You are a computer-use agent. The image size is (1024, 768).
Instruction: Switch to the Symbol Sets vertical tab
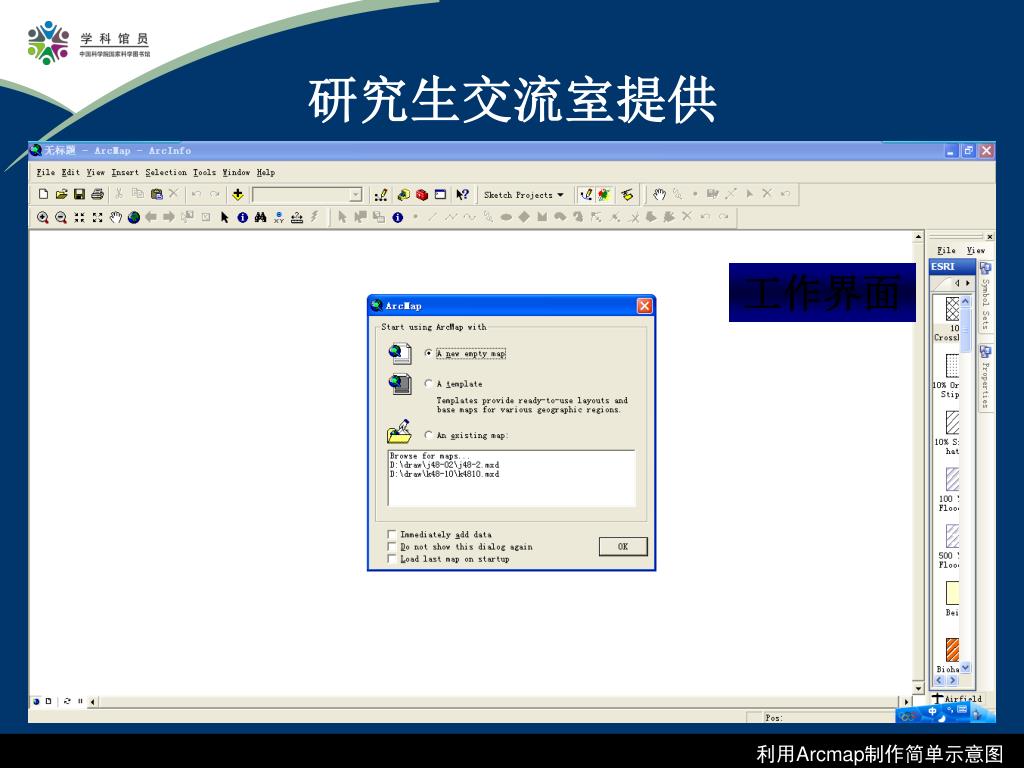tap(985, 297)
